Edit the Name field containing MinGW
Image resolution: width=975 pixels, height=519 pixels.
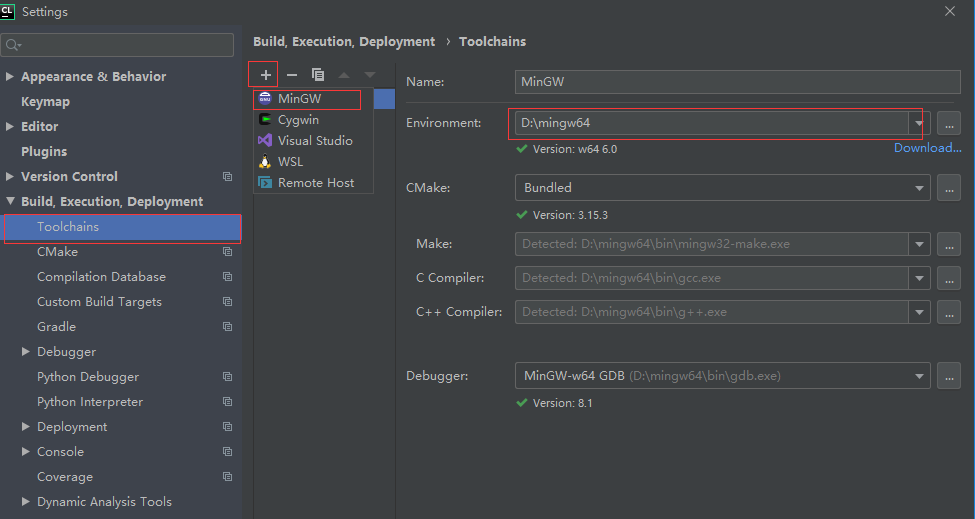(737, 82)
